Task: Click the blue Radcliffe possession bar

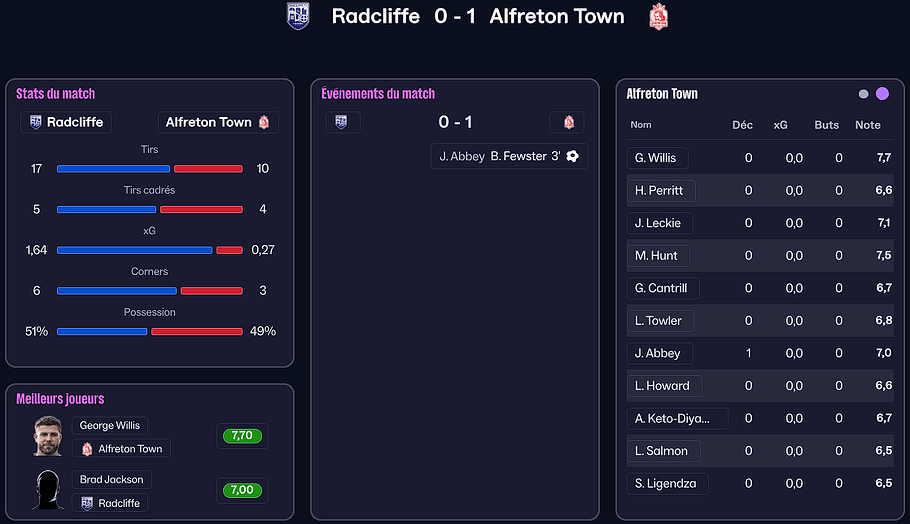Action: (102, 331)
